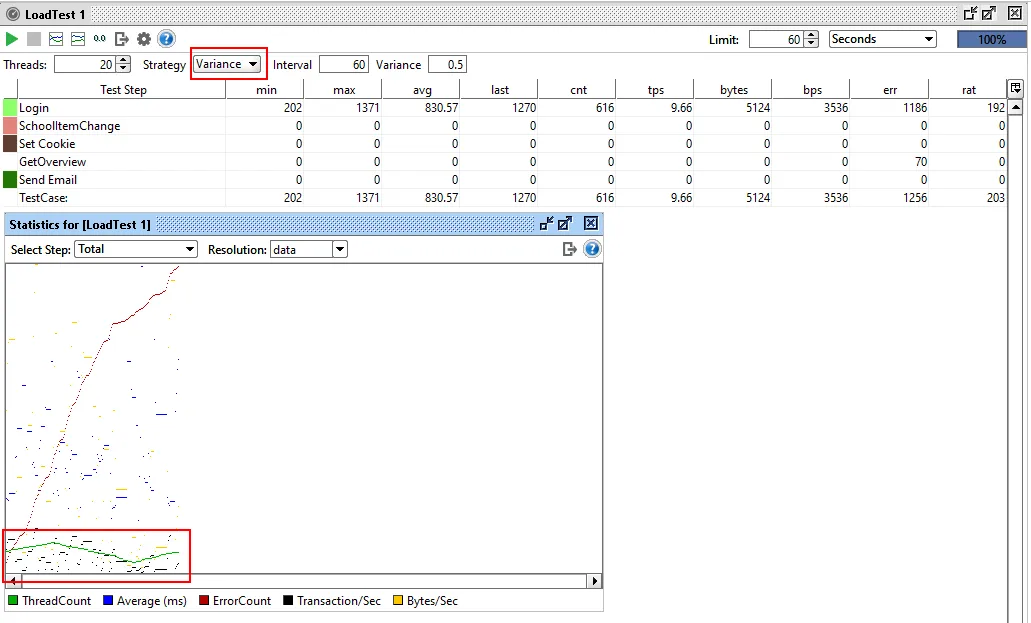The image size is (1031, 623).
Task: Open the table column chooser icon next to the rat column
Action: click(1015, 88)
